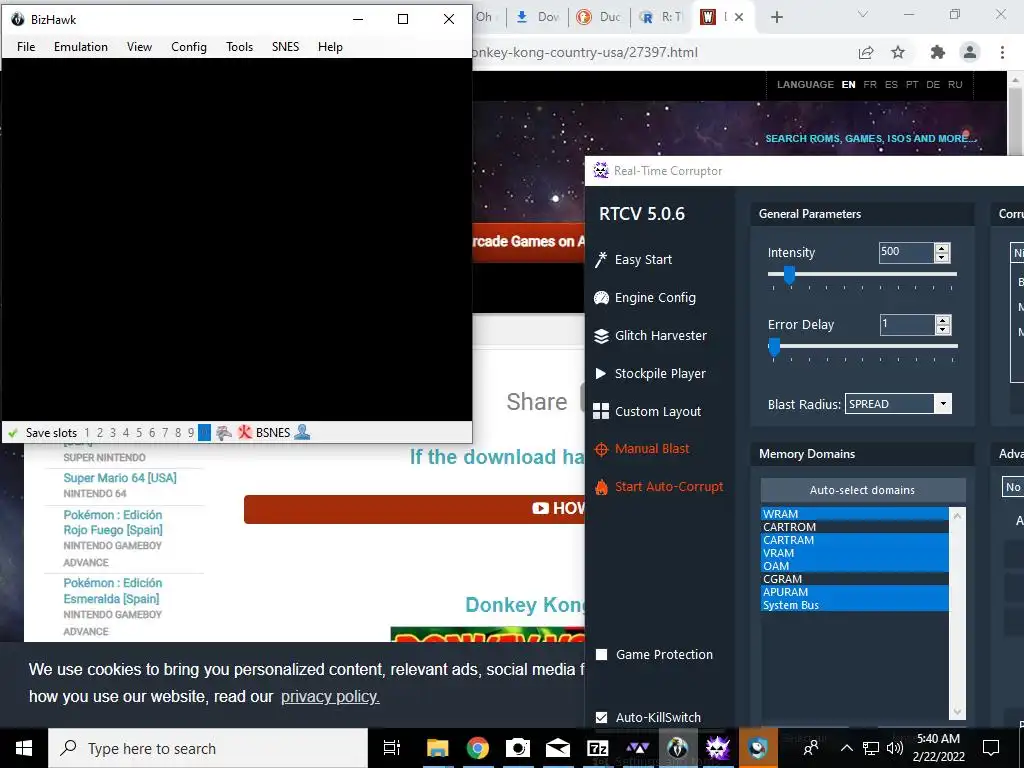Open BizHawk Config menu
Image resolution: width=1024 pixels, height=768 pixels.
click(189, 47)
